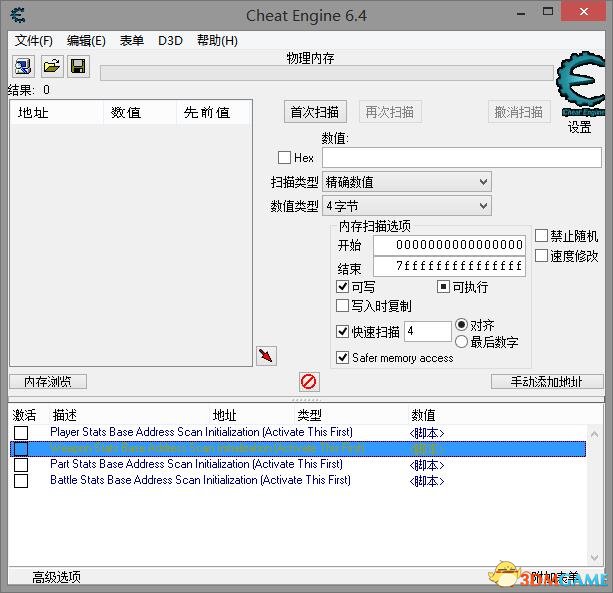Toggle Safer memory access checkbox

(342, 357)
